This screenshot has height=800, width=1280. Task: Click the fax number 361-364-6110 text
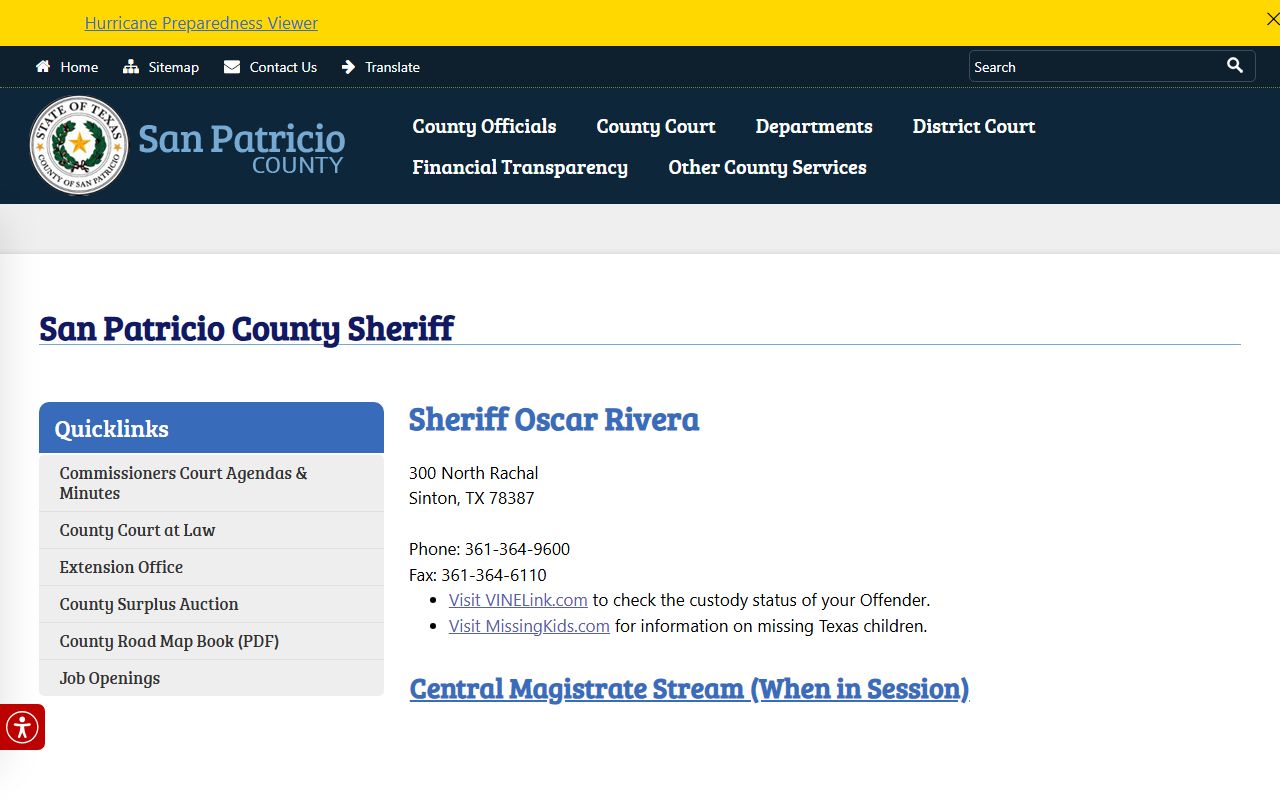(494, 575)
